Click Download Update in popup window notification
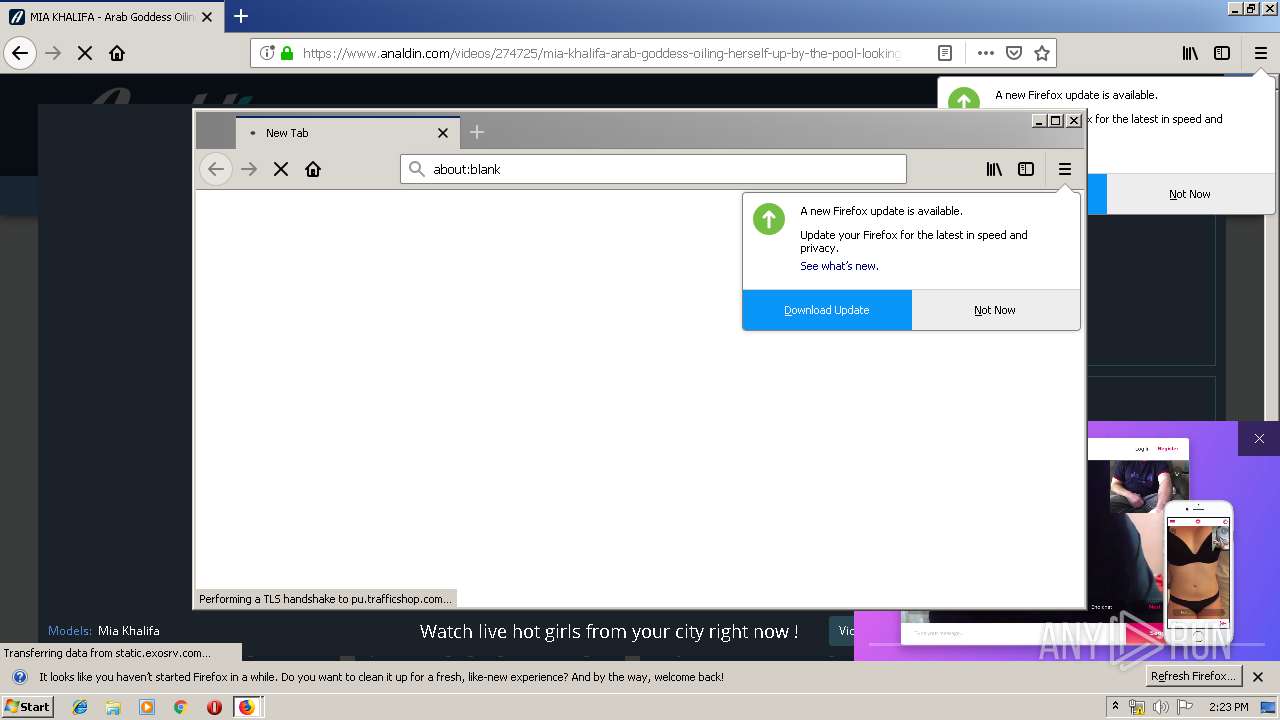This screenshot has height=720, width=1280. 827,310
